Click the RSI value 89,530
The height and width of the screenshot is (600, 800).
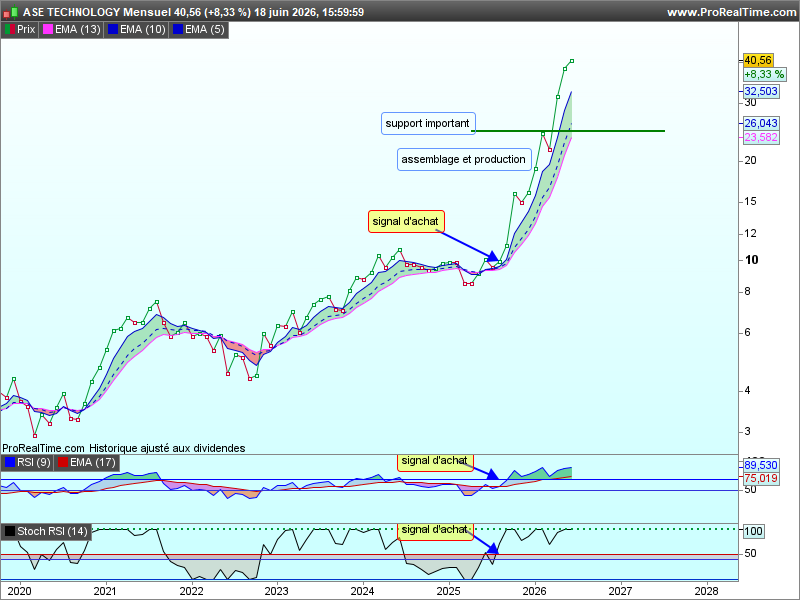761,465
